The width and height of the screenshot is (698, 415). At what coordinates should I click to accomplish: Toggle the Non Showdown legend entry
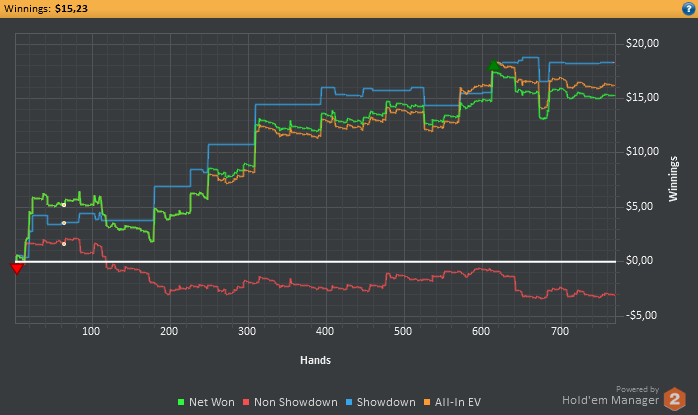click(x=290, y=402)
